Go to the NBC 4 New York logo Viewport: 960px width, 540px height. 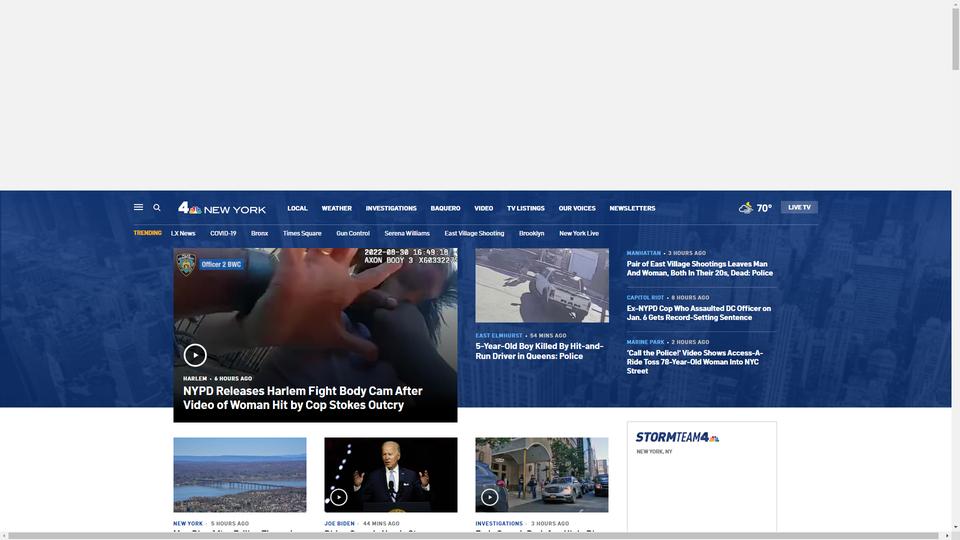point(222,208)
